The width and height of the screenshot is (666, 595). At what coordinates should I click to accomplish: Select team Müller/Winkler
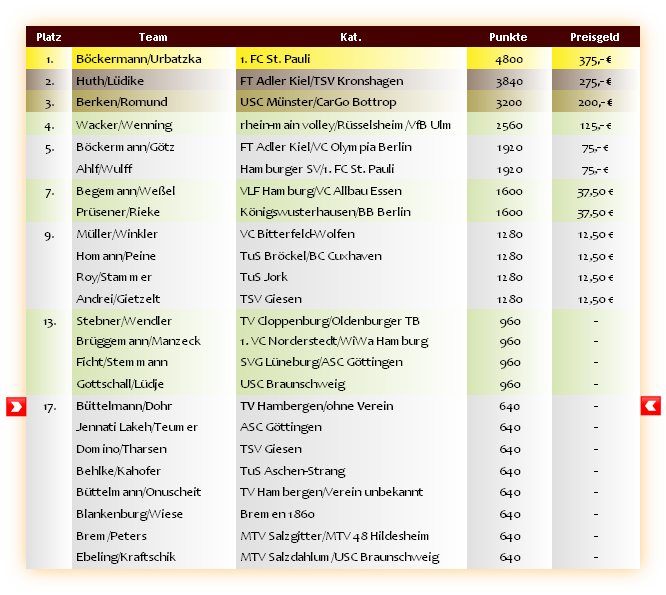tap(117, 234)
